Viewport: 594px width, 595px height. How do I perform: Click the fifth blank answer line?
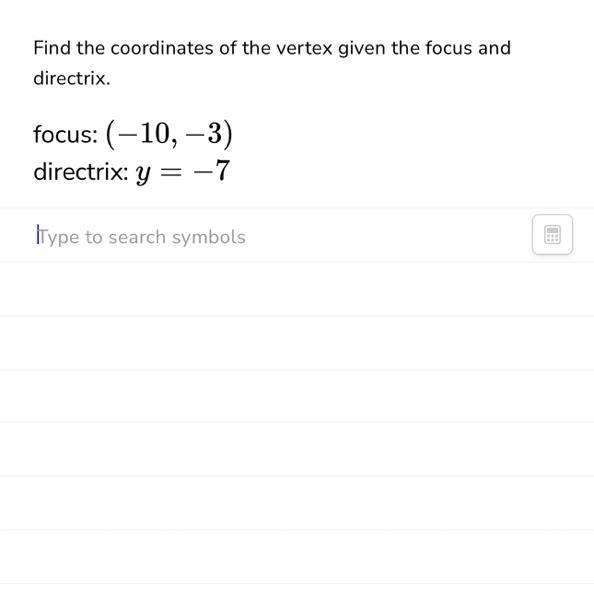297,502
